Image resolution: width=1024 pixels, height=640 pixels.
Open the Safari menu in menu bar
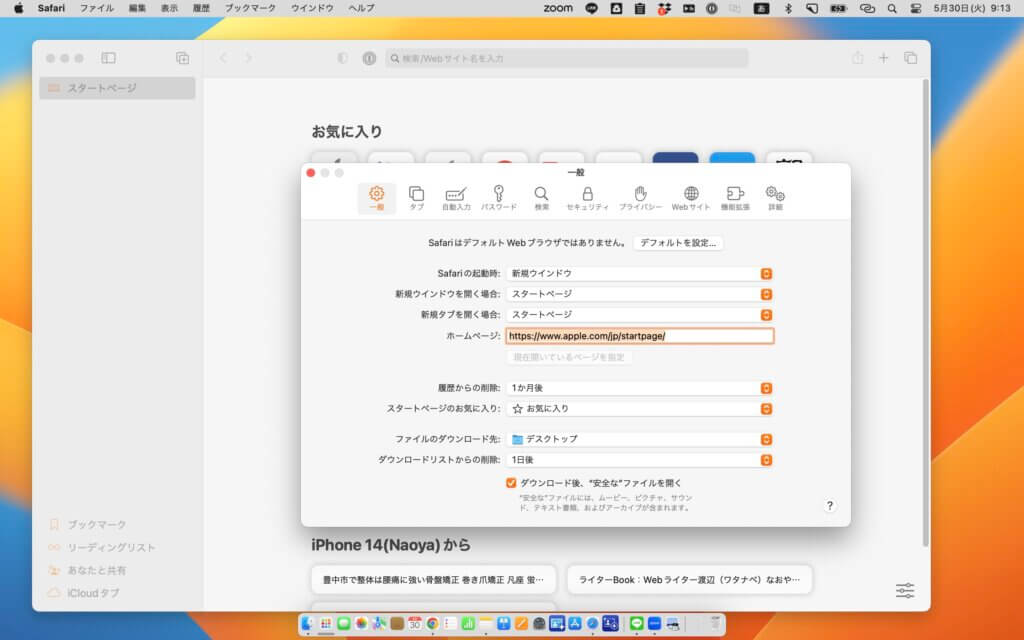pyautogui.click(x=51, y=8)
